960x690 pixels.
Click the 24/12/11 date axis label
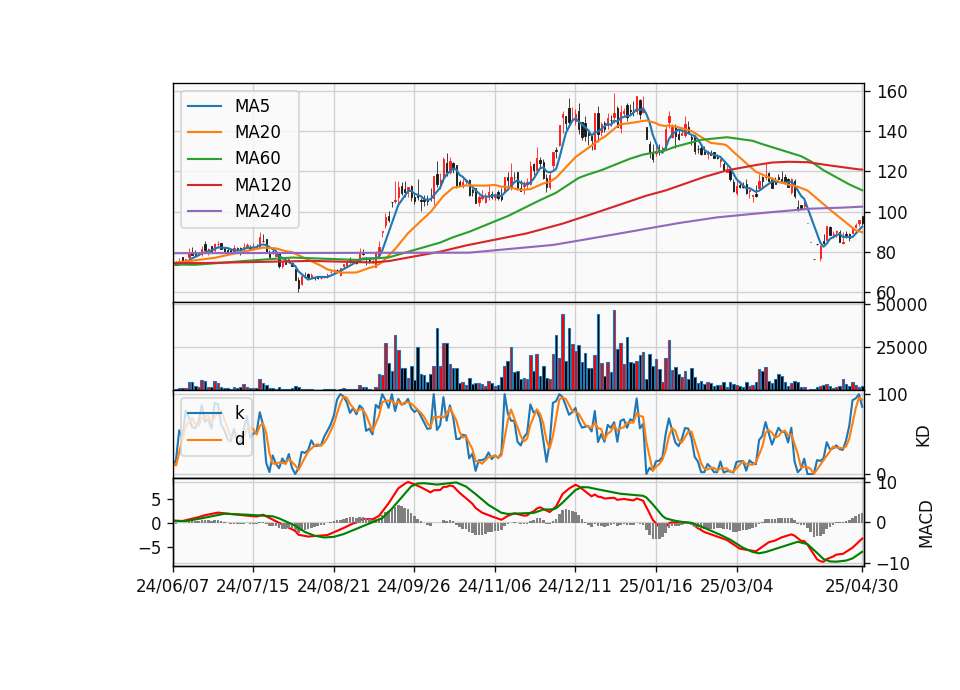575,586
